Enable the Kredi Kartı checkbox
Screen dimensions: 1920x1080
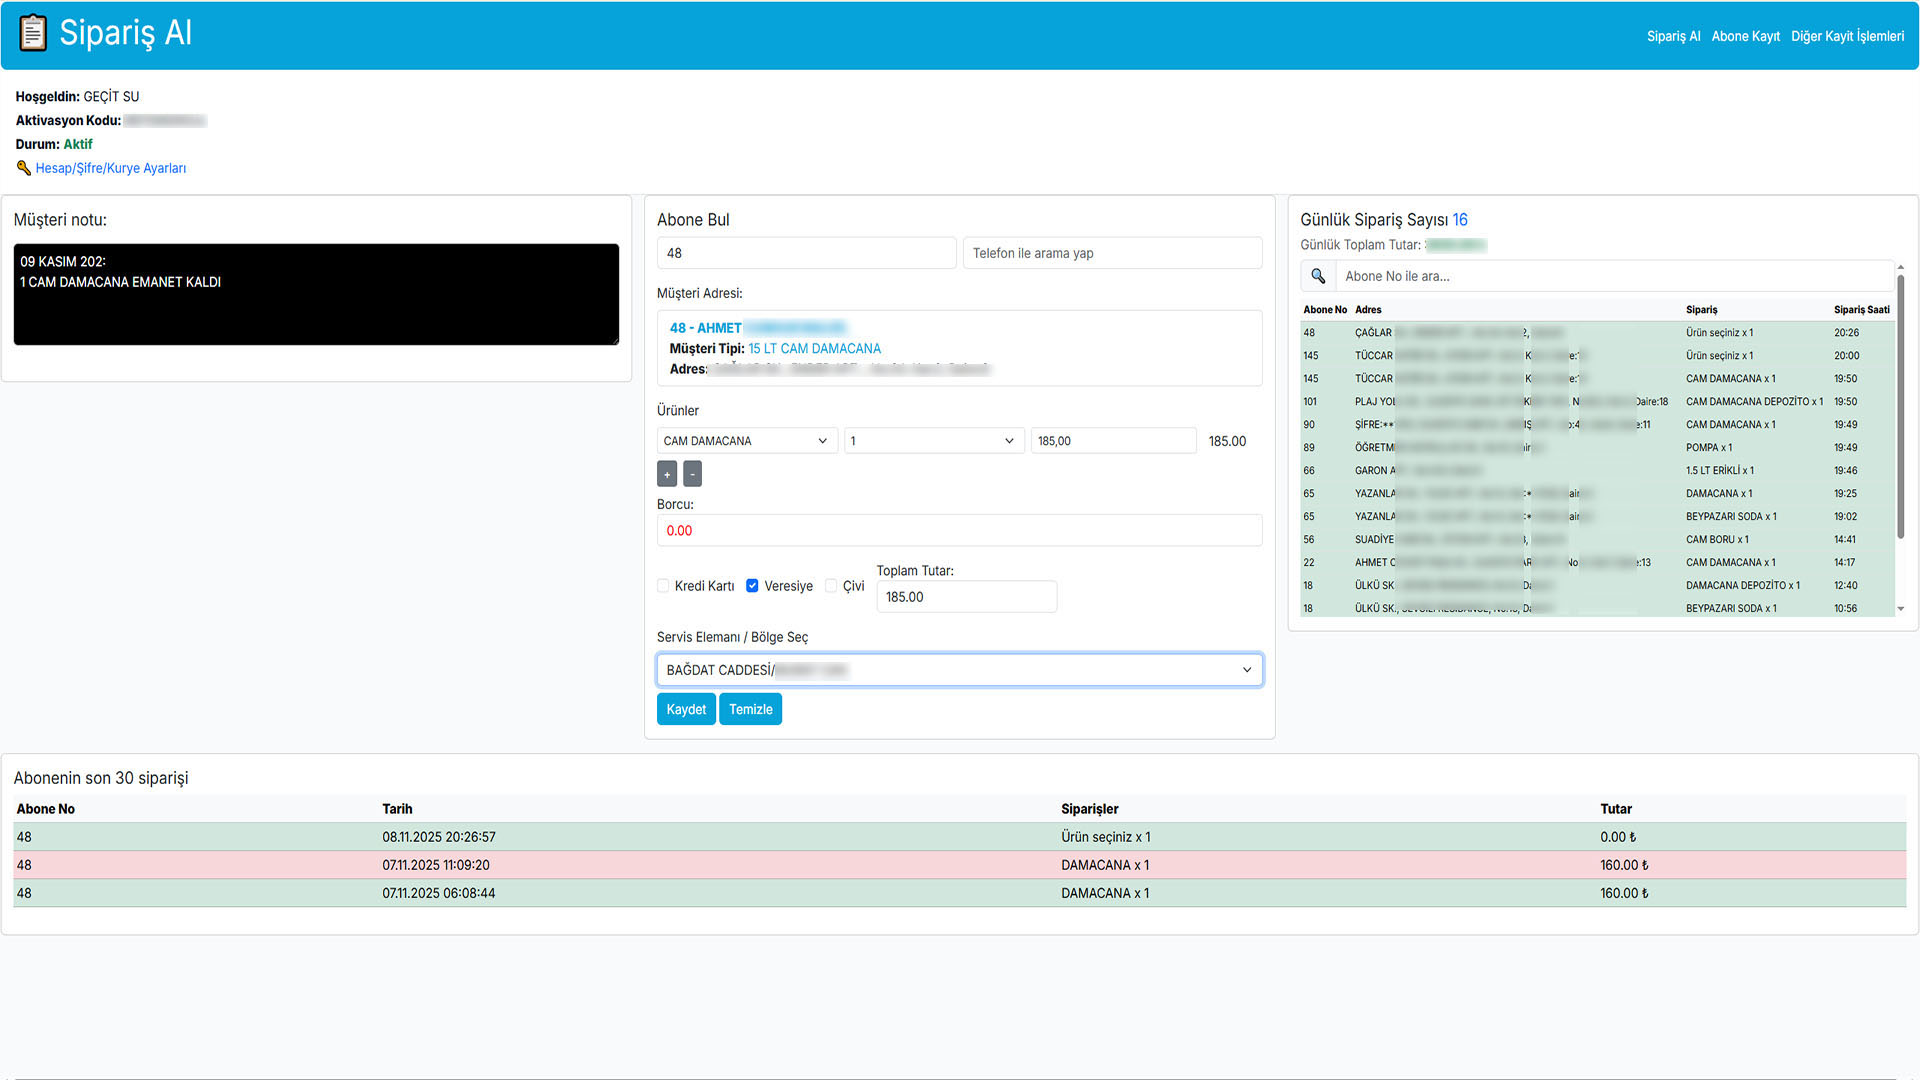click(663, 586)
